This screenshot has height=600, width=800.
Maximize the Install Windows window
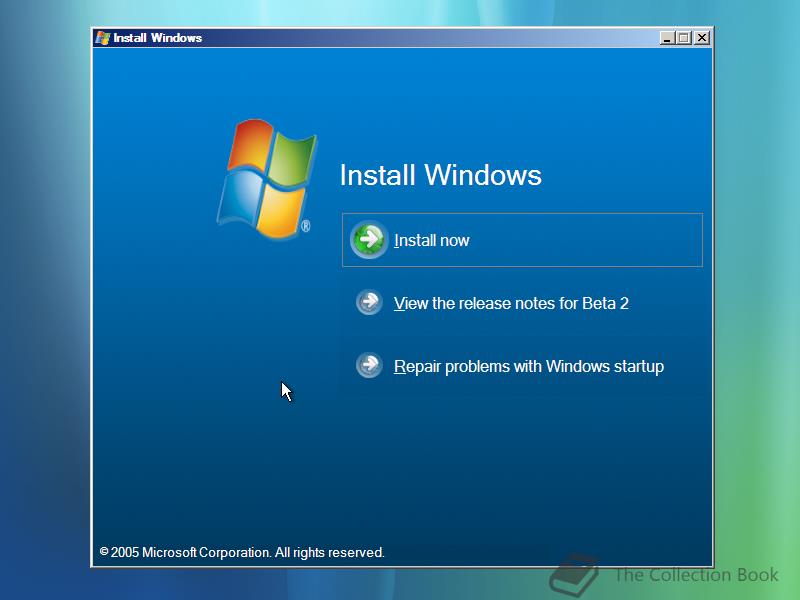pyautogui.click(x=684, y=38)
